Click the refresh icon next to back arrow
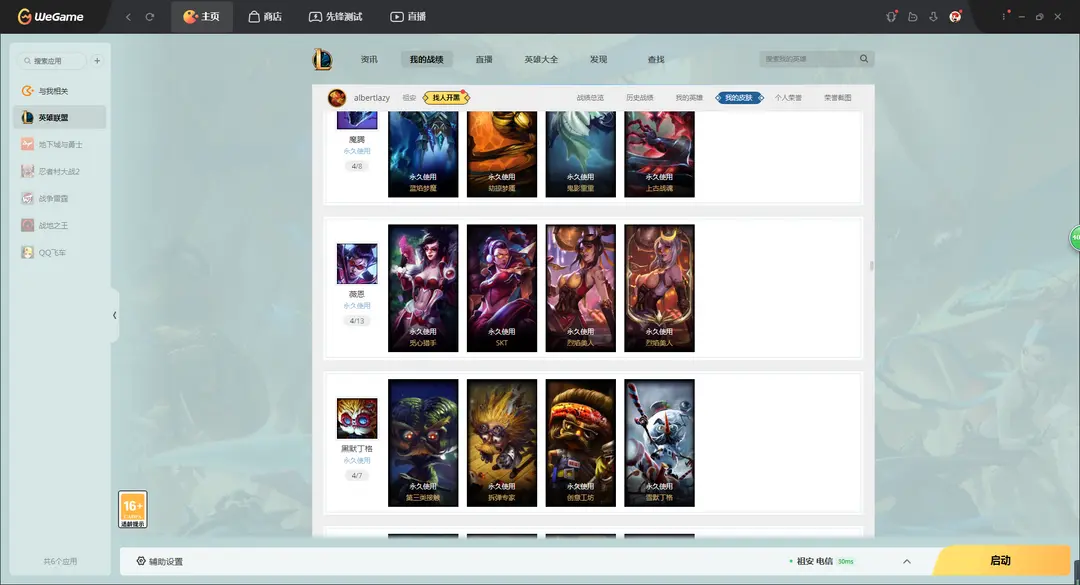 pyautogui.click(x=150, y=17)
